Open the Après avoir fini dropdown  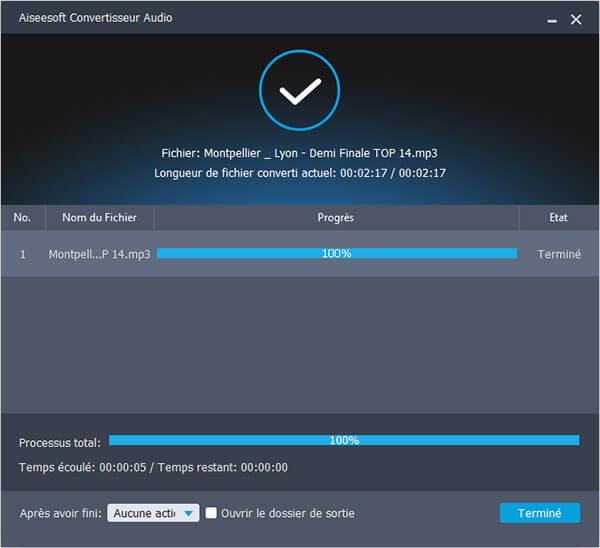[153, 513]
